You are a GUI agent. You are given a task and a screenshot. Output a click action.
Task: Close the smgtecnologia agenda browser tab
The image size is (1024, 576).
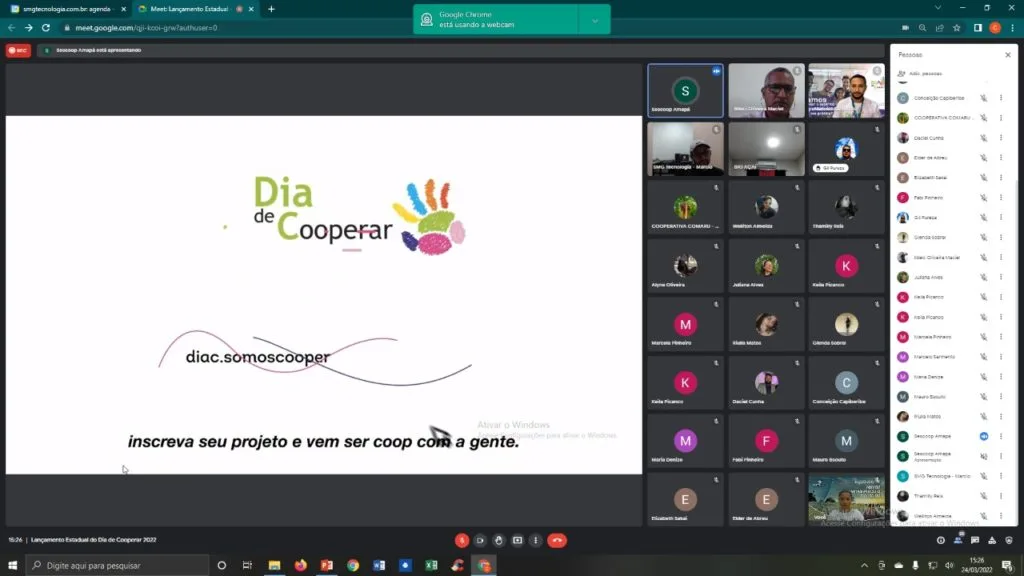pyautogui.click(x=123, y=9)
